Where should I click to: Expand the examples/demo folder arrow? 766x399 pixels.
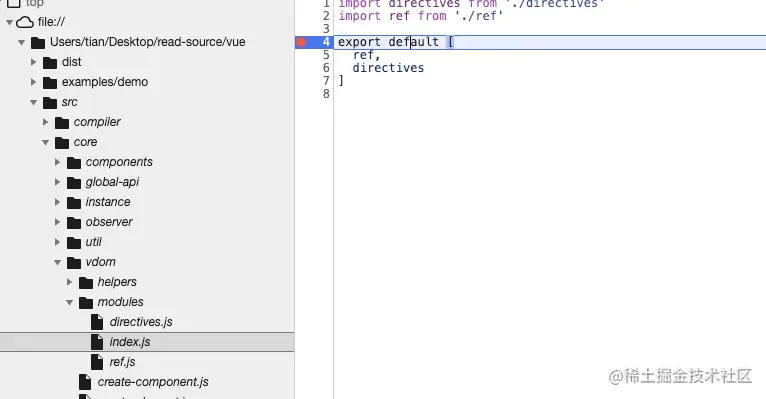pyautogui.click(x=33, y=82)
